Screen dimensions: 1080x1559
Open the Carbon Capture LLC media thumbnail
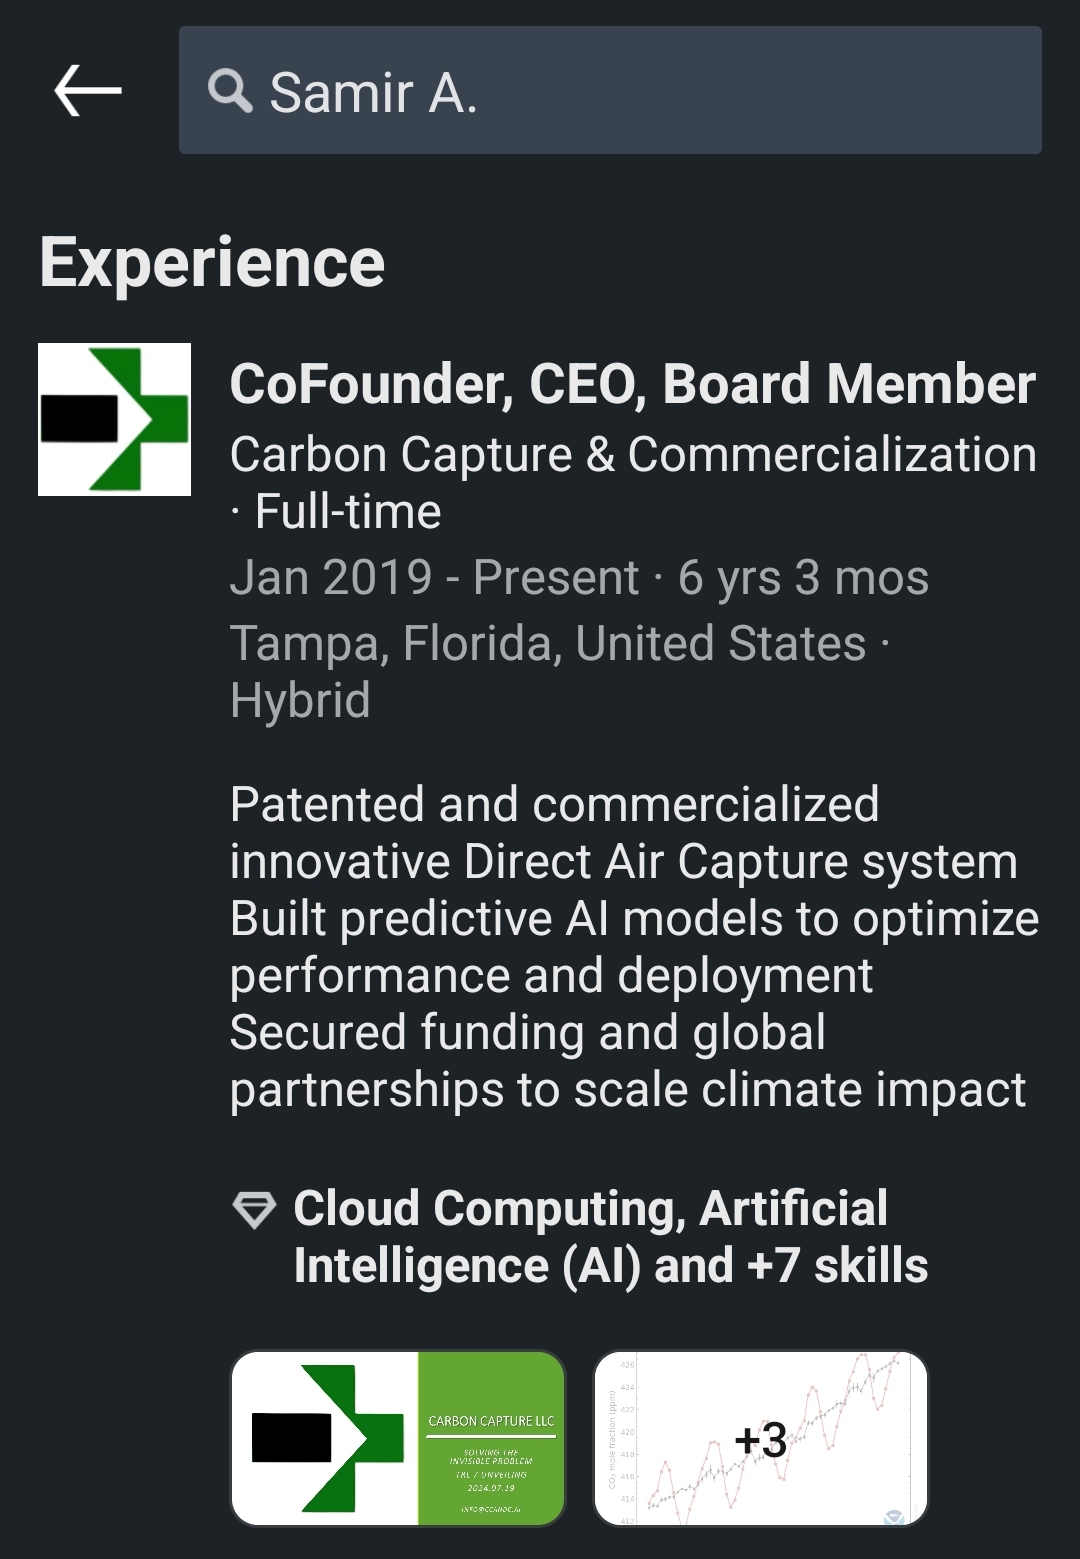tap(398, 1438)
